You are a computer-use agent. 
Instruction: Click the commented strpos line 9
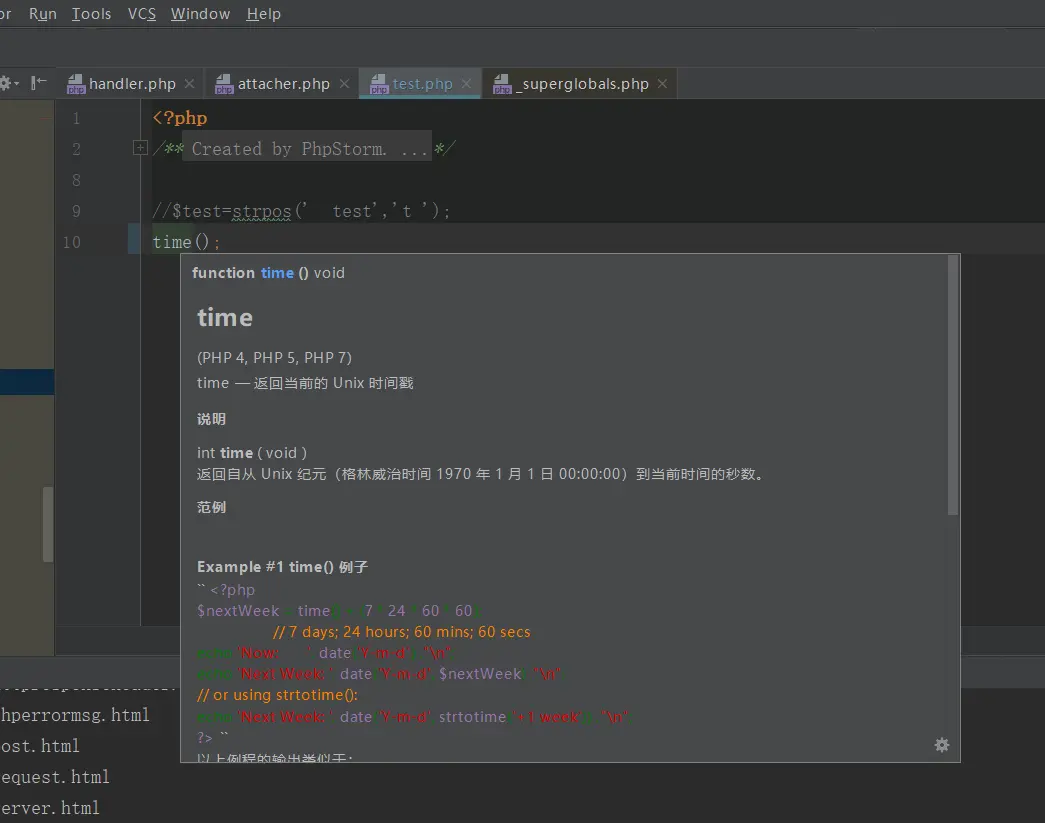click(x=301, y=211)
